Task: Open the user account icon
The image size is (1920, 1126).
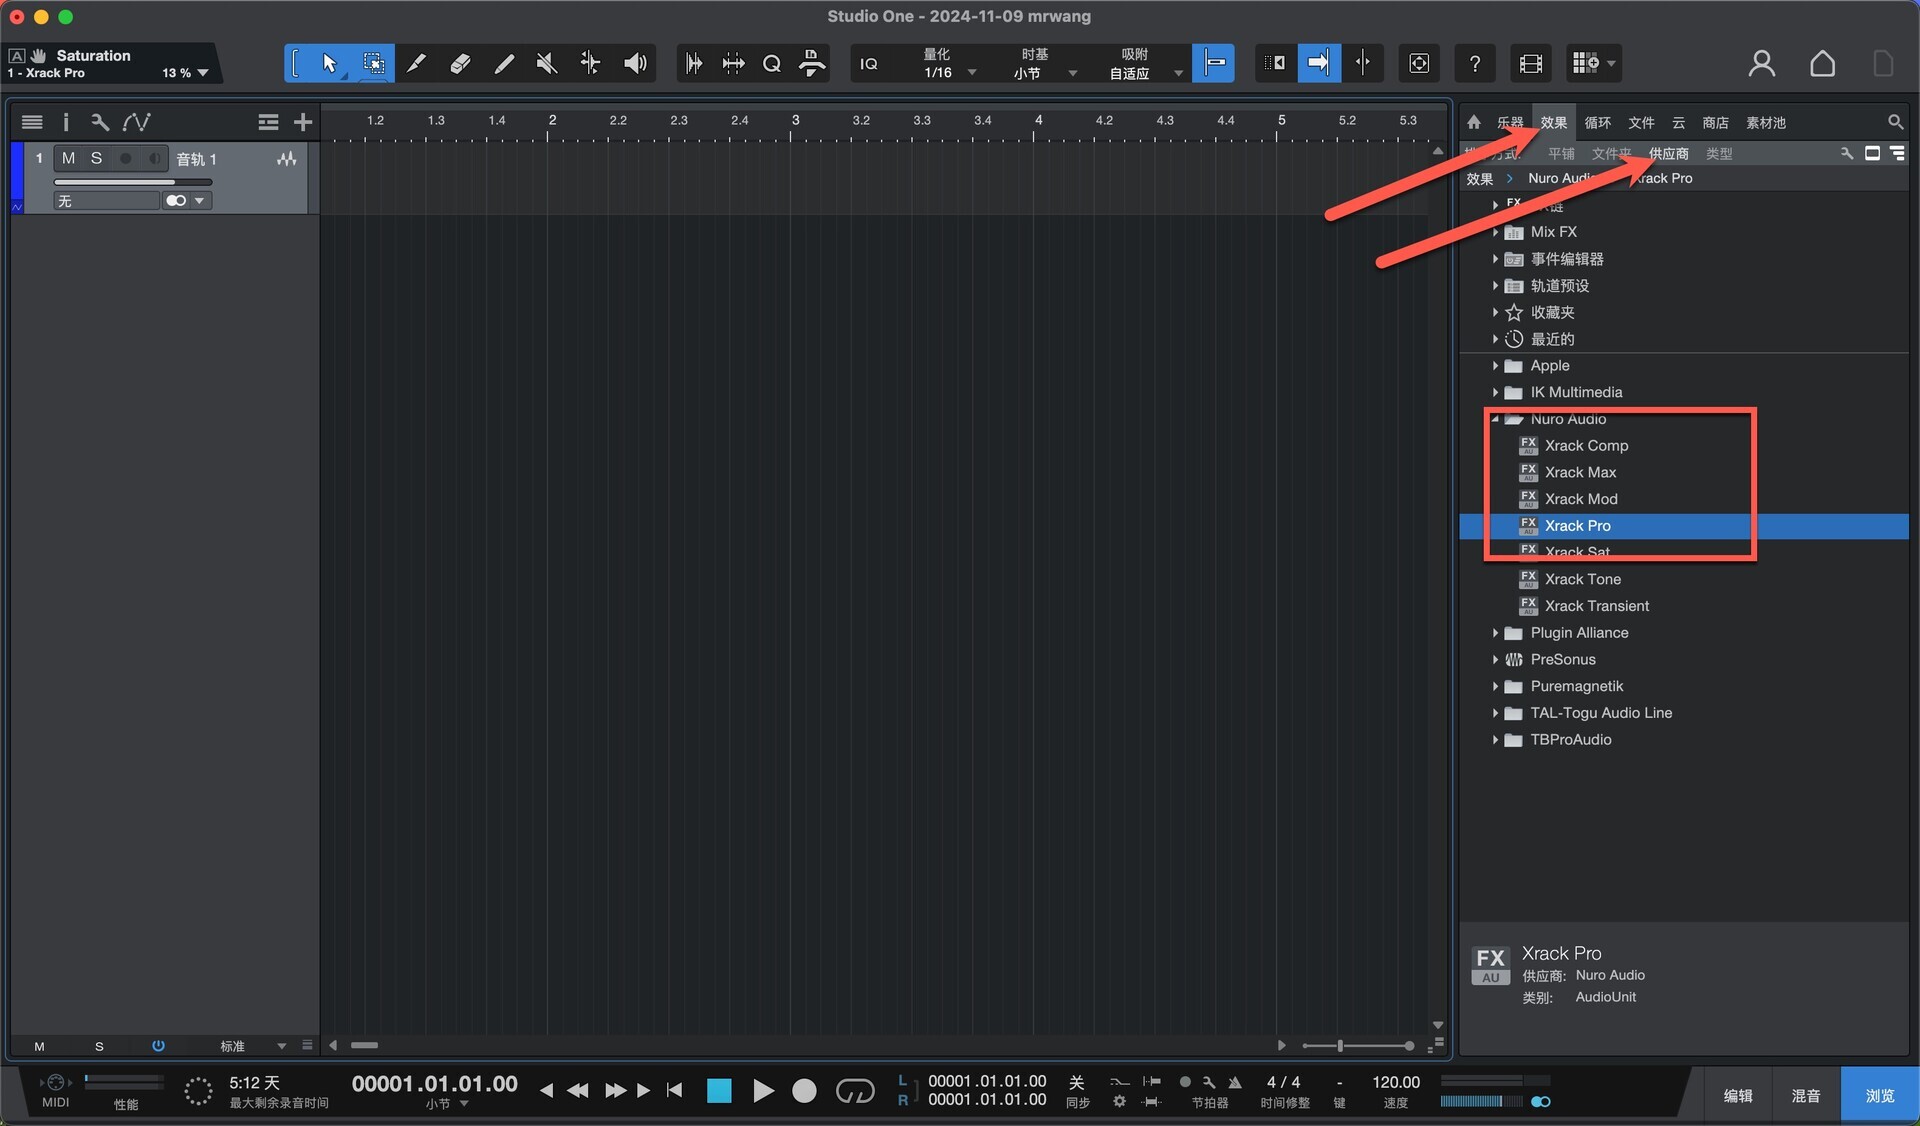Action: 1762,64
